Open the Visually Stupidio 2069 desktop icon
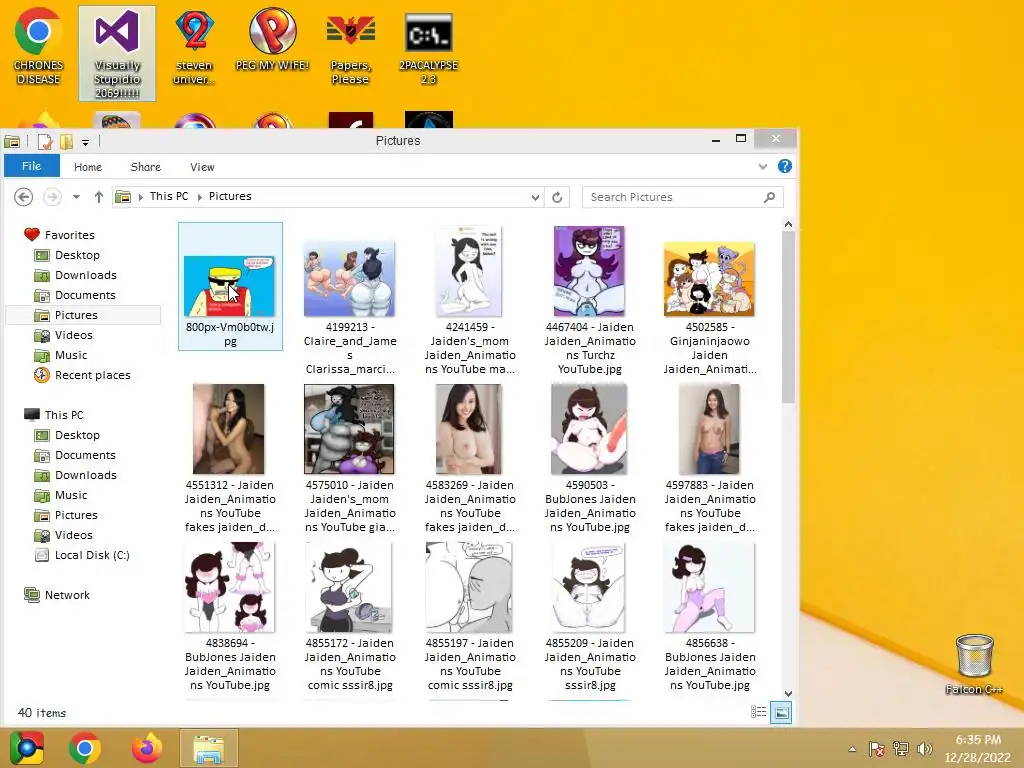Viewport: 1024px width, 768px height. (x=117, y=54)
